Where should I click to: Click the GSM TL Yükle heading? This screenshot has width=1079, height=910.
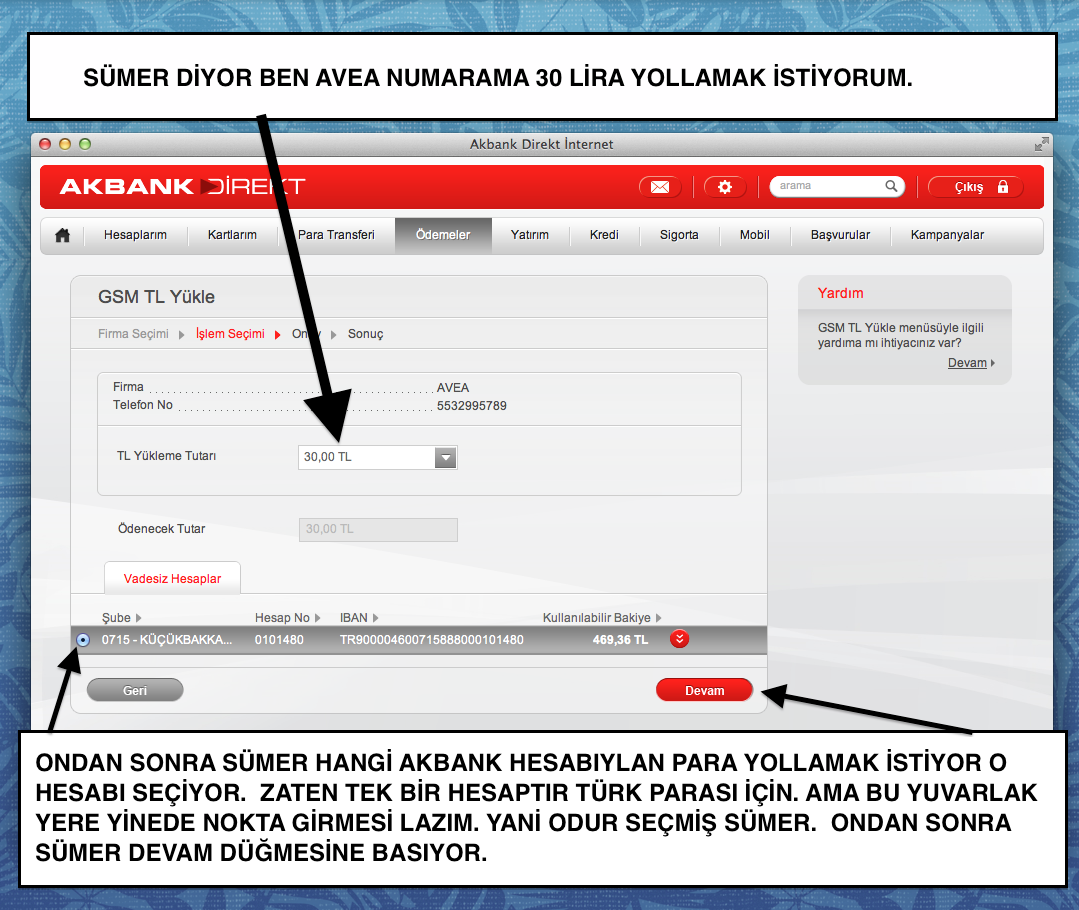click(157, 297)
